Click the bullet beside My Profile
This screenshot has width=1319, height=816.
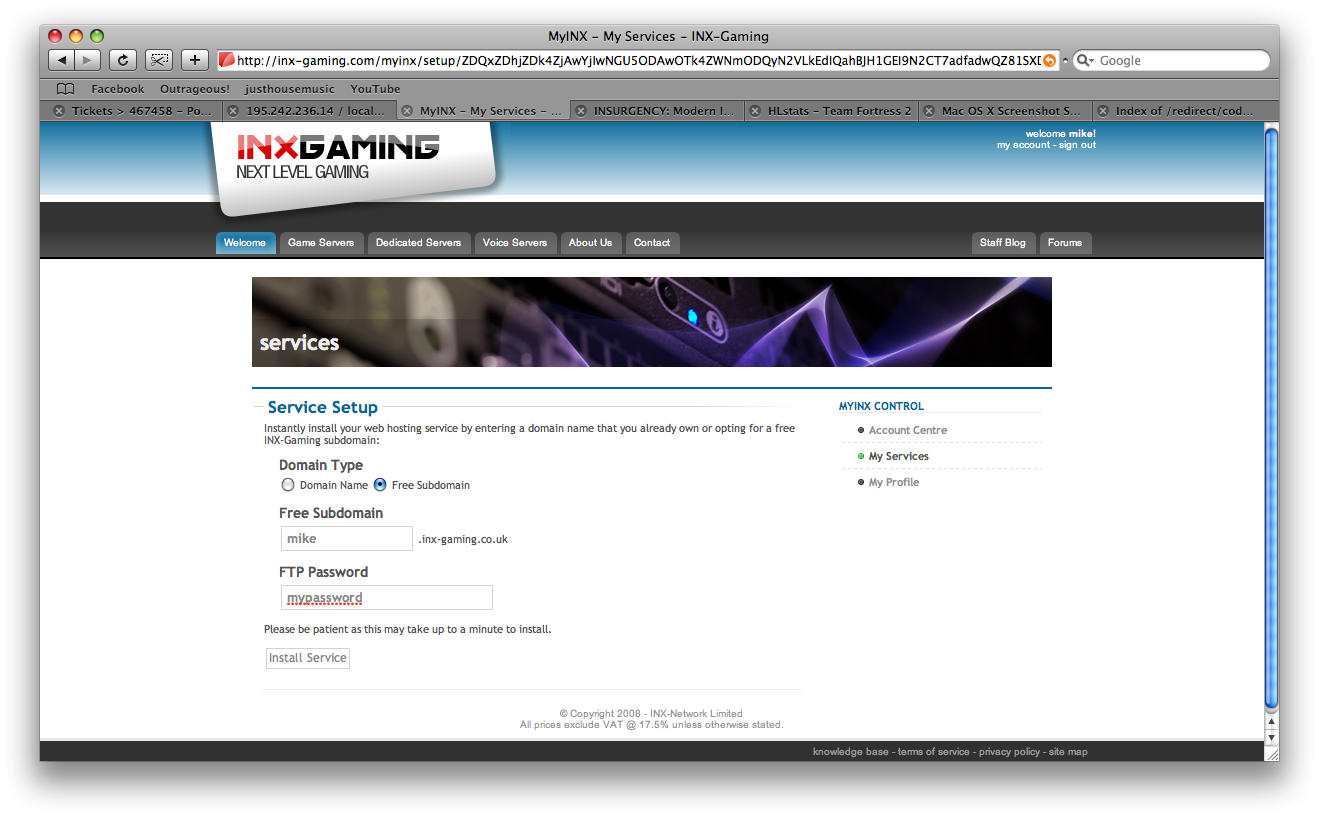pos(861,482)
